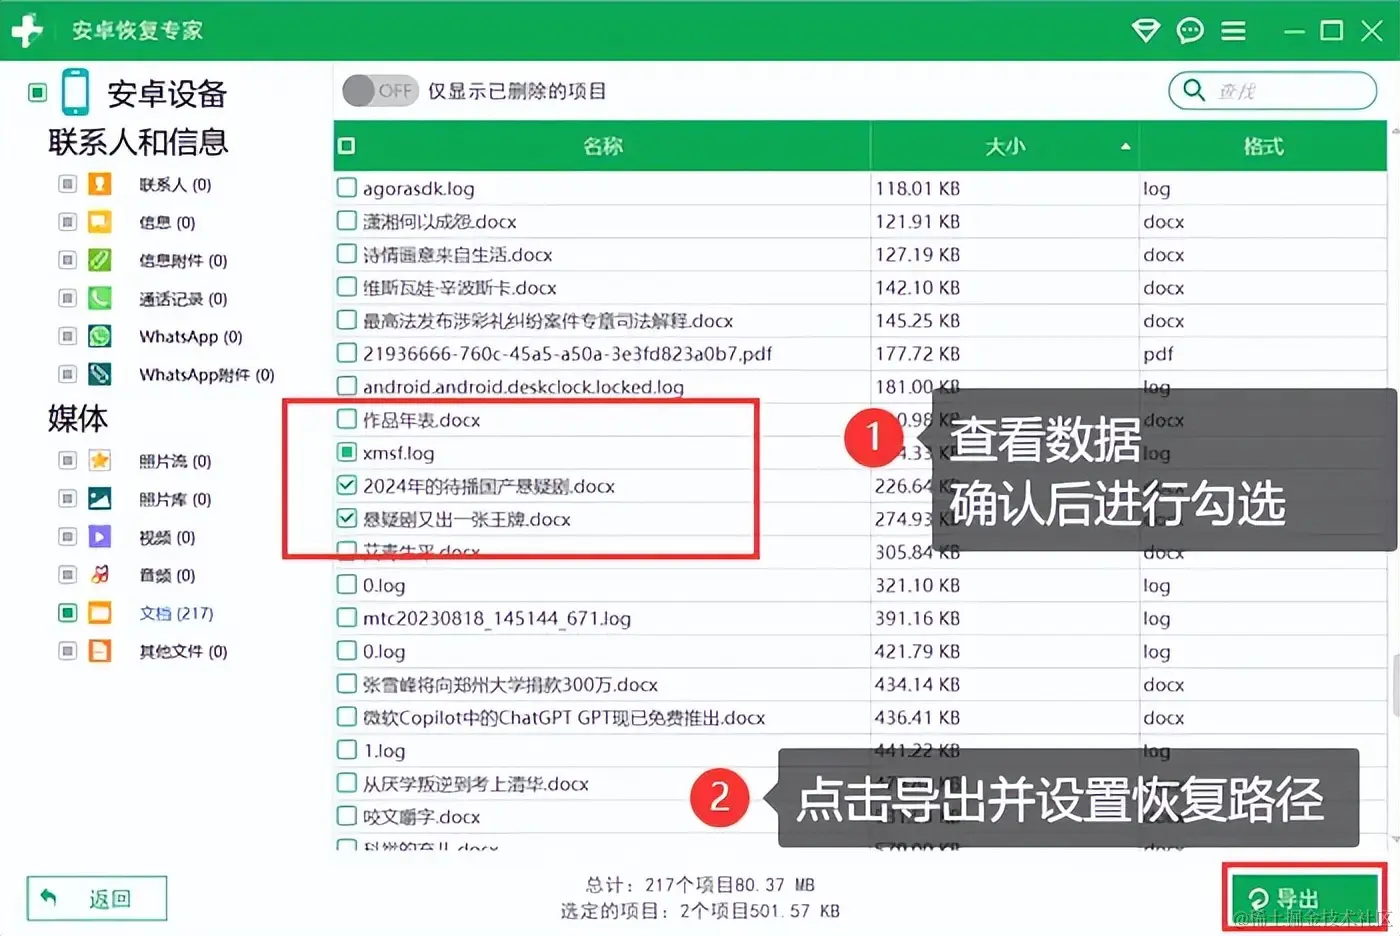The width and height of the screenshot is (1400, 936).
Task: Click the 视频 video play icon
Action: click(x=100, y=536)
